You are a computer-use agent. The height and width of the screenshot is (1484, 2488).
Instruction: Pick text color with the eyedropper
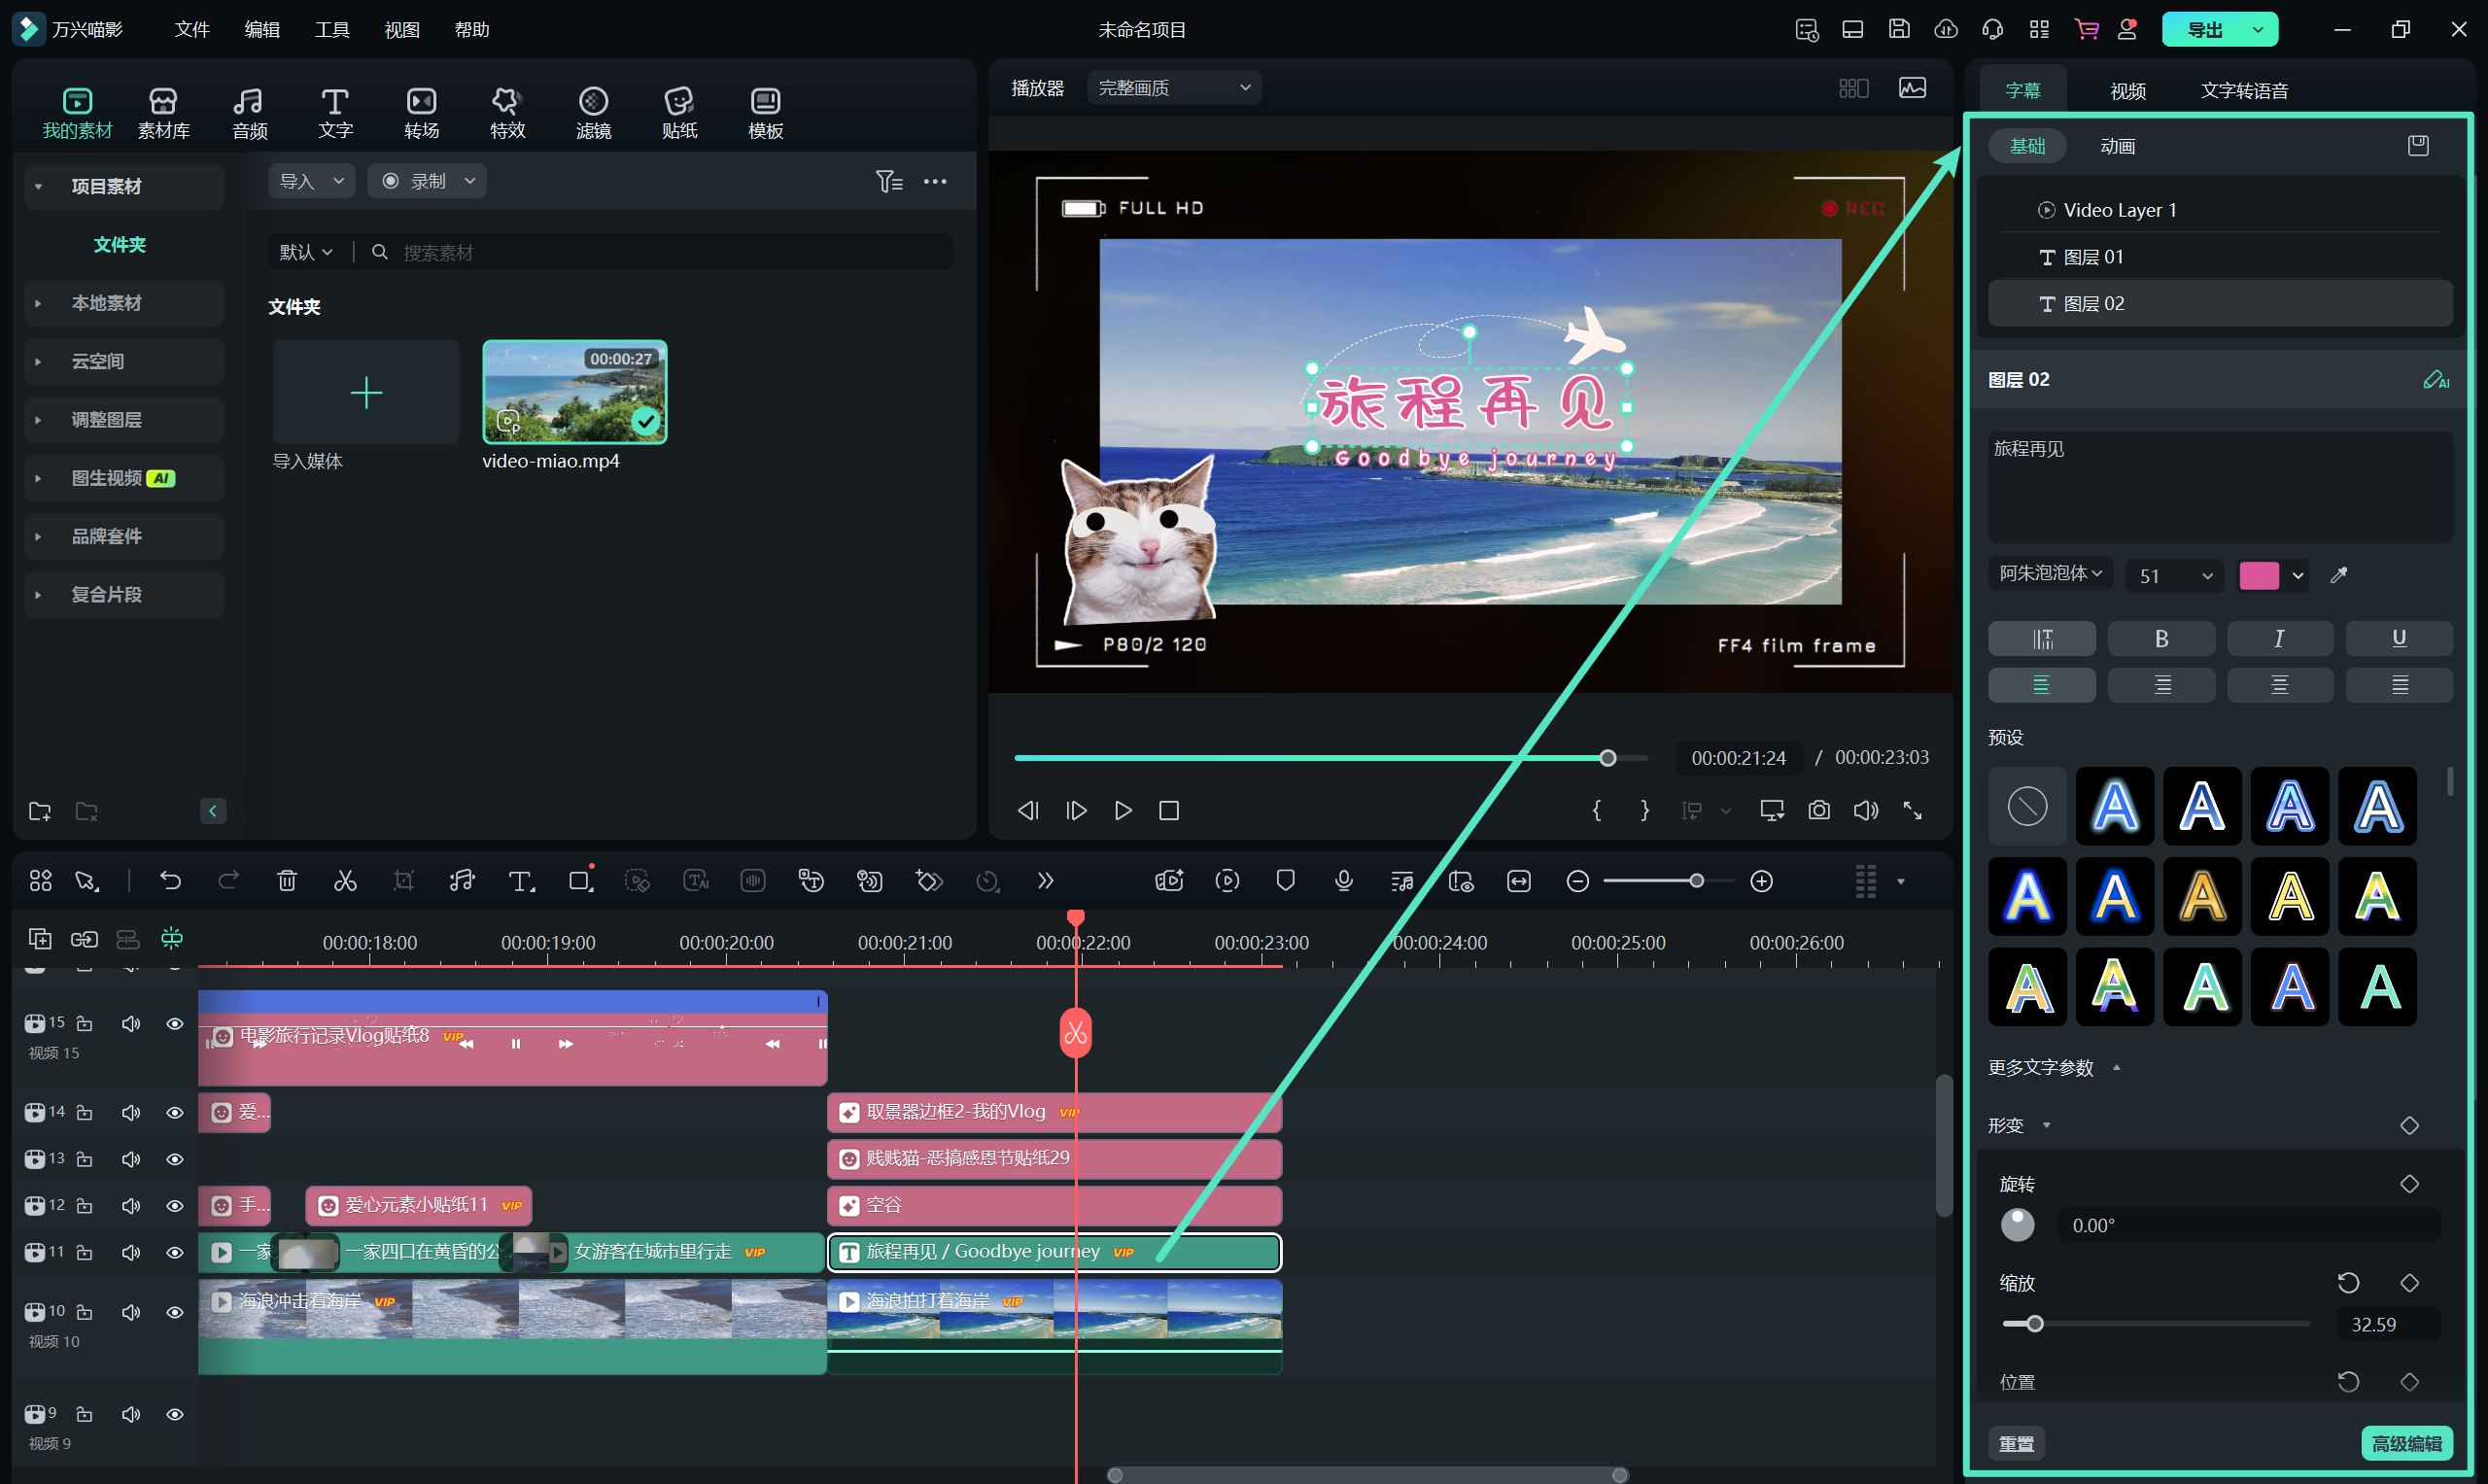pos(2339,575)
